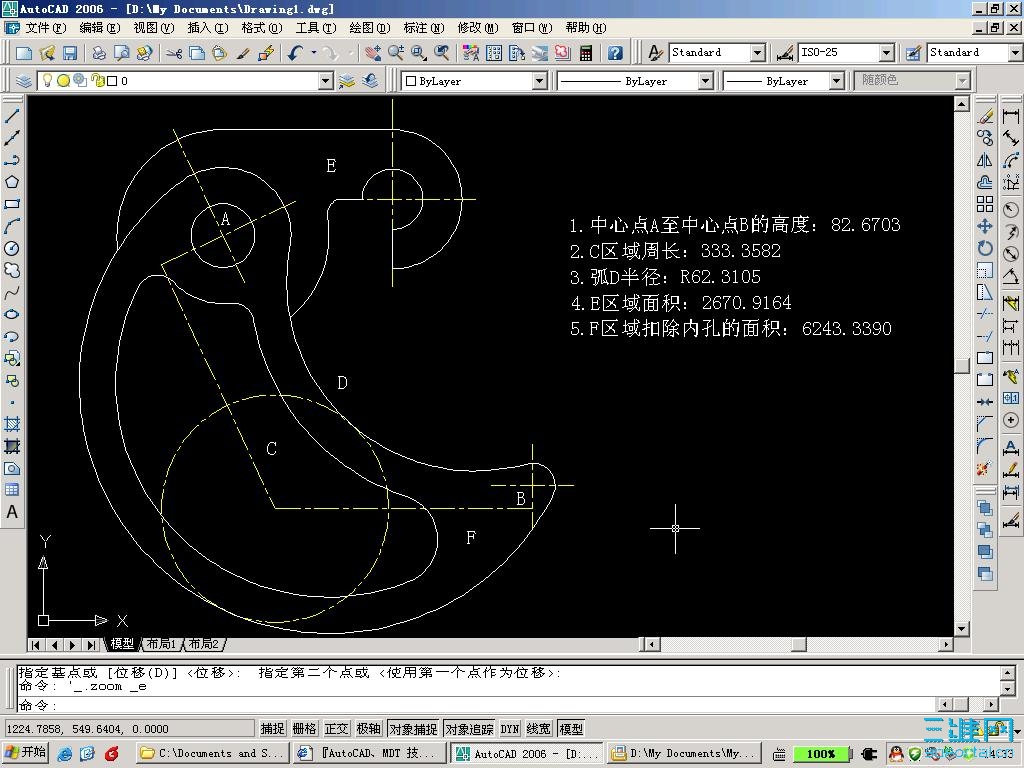1024x768 pixels.
Task: Click the horizontal scrollbar right arrow of drawing
Action: pos(946,645)
